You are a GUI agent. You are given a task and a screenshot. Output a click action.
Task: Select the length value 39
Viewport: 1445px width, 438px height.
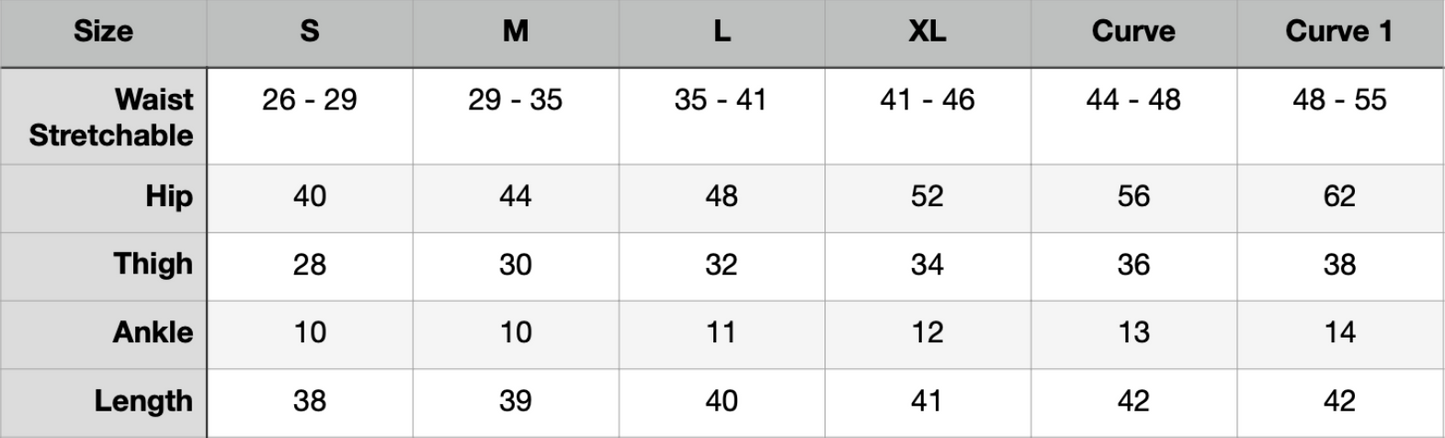pyautogui.click(x=516, y=403)
